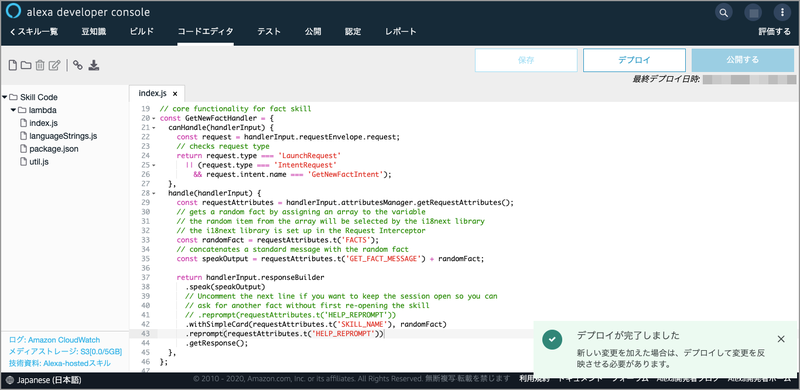Screen dimensions: 800x390
Task: Click the デプロイが完了しました notification title
Action: click(628, 336)
